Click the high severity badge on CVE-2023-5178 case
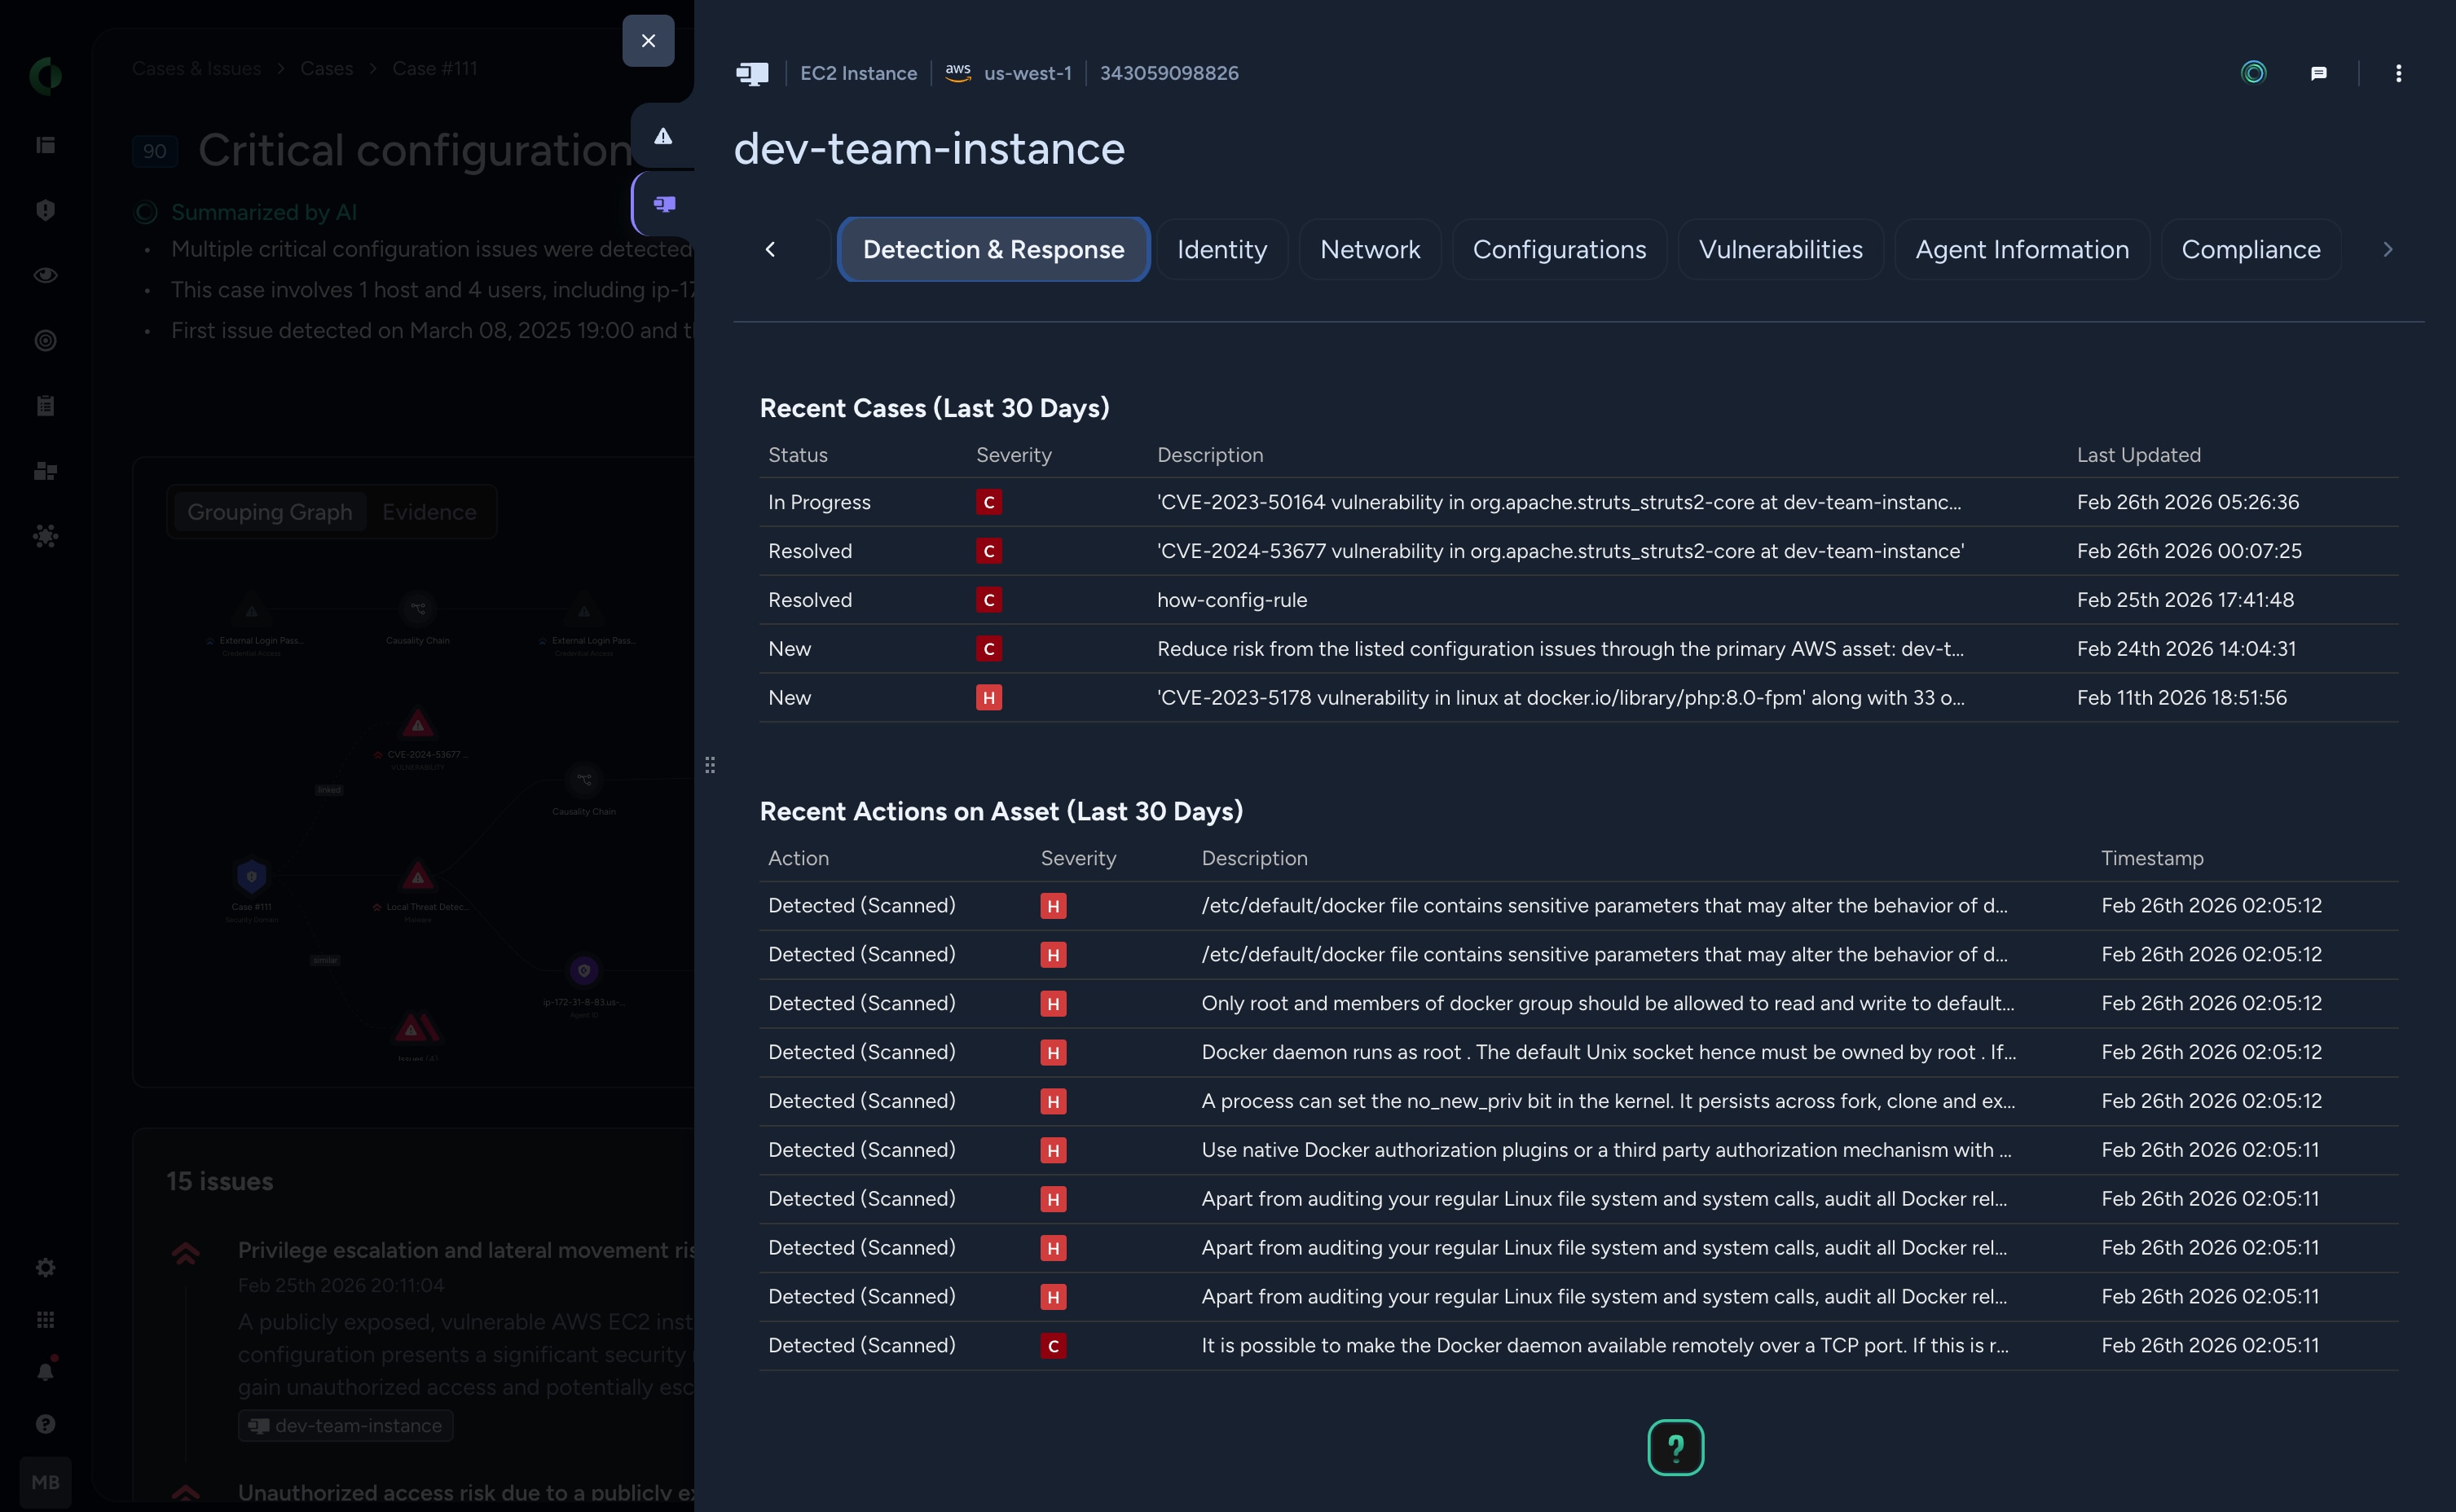The height and width of the screenshot is (1512, 2456). click(988, 698)
